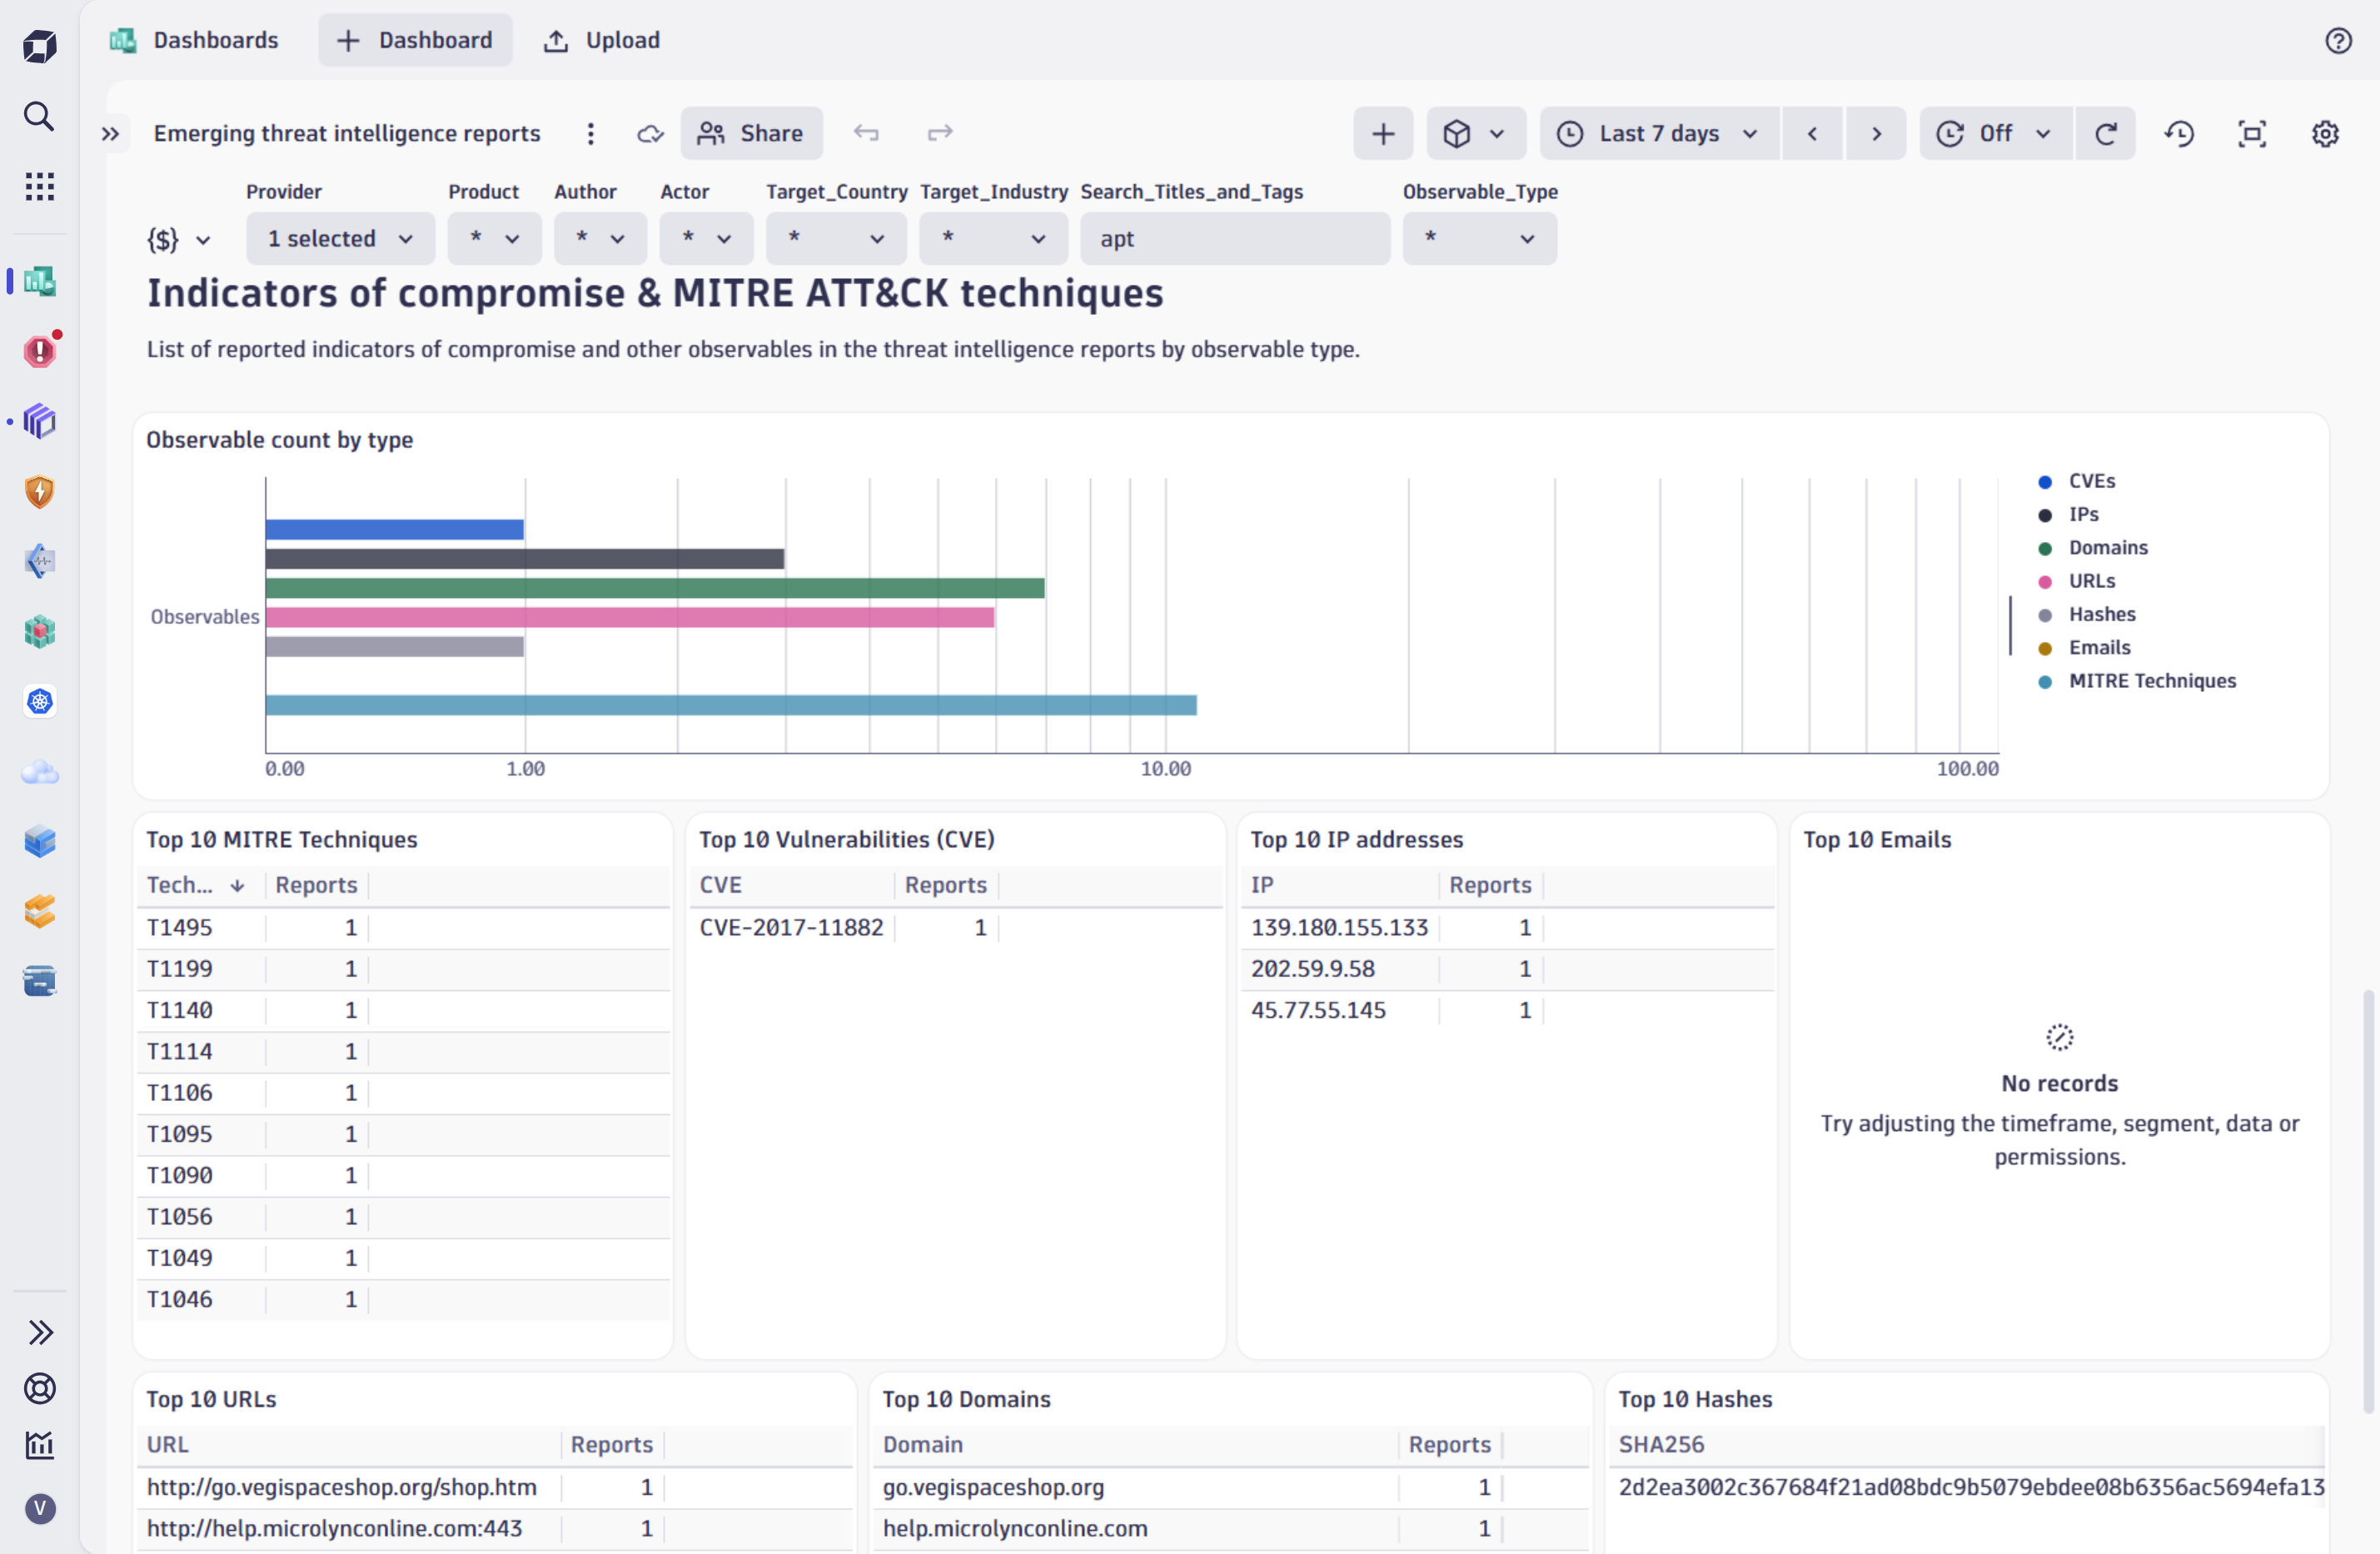Image resolution: width=2380 pixels, height=1554 pixels.
Task: Open the user avatar V
Action: point(40,1508)
